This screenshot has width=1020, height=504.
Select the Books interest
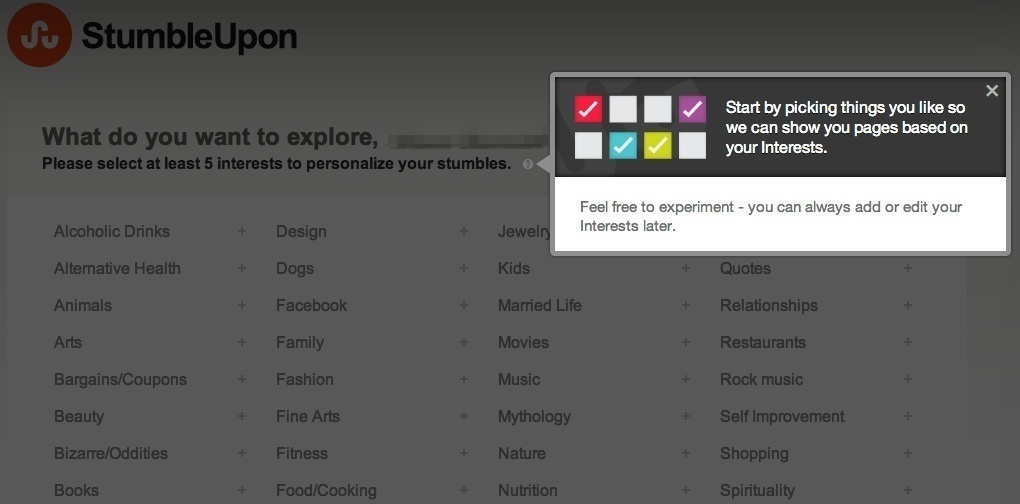point(76,490)
